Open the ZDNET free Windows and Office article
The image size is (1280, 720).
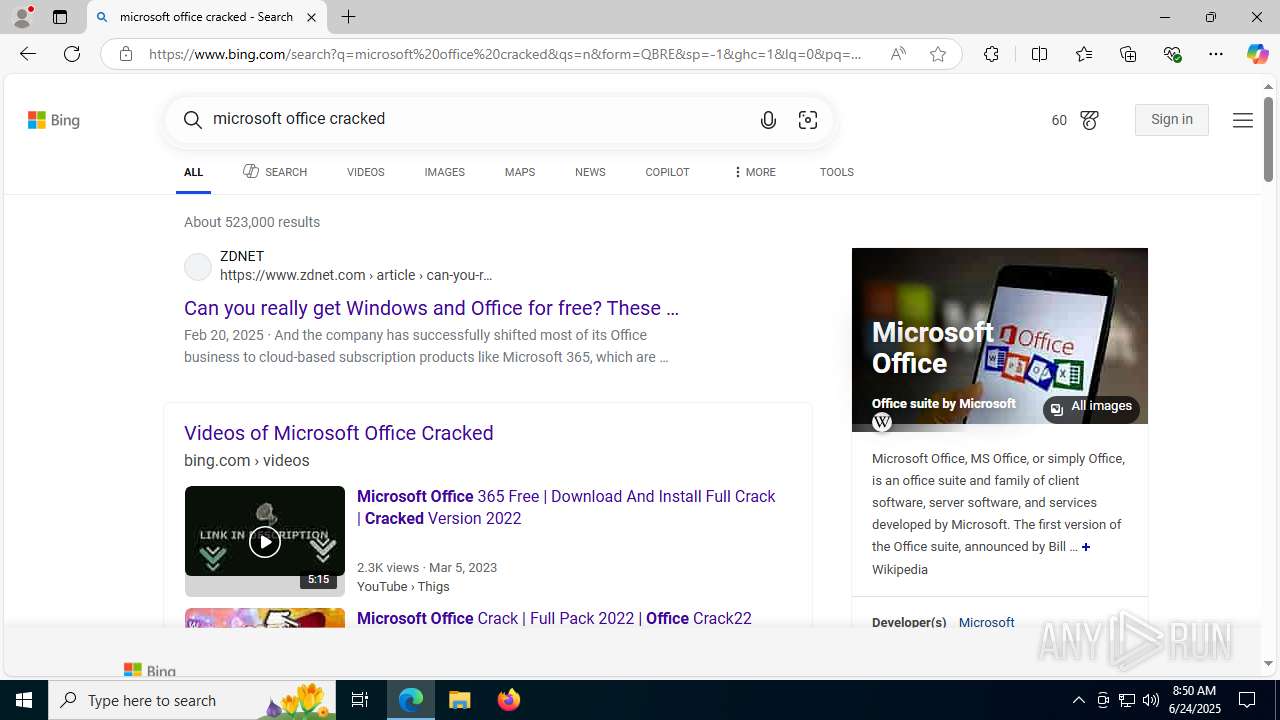pyautogui.click(x=431, y=308)
